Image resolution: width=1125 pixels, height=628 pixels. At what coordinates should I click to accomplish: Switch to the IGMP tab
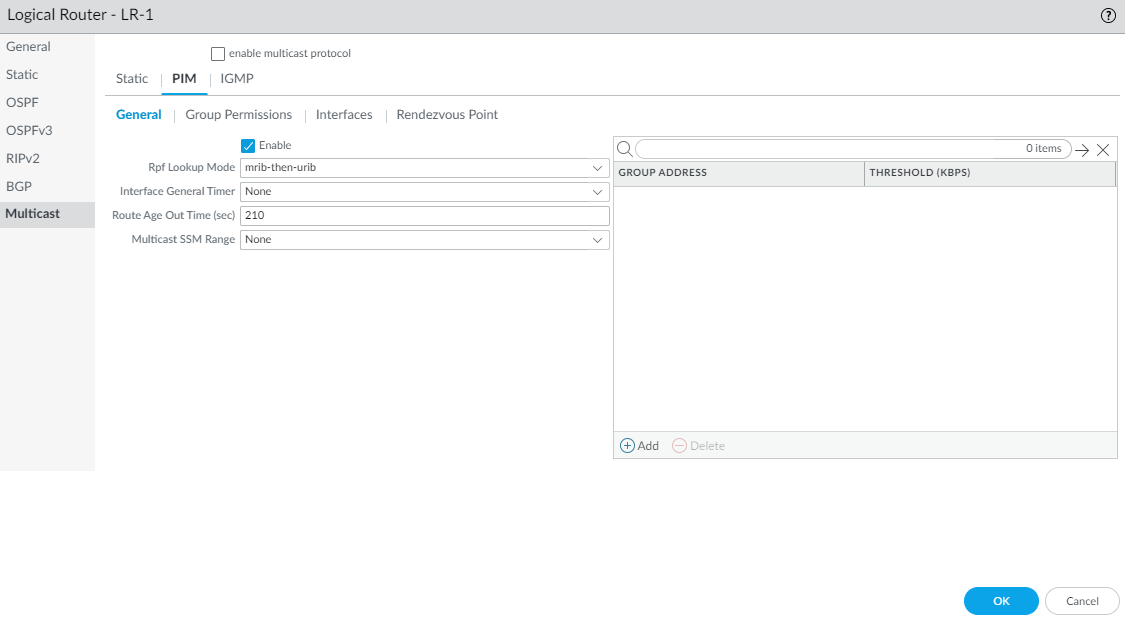(x=237, y=79)
